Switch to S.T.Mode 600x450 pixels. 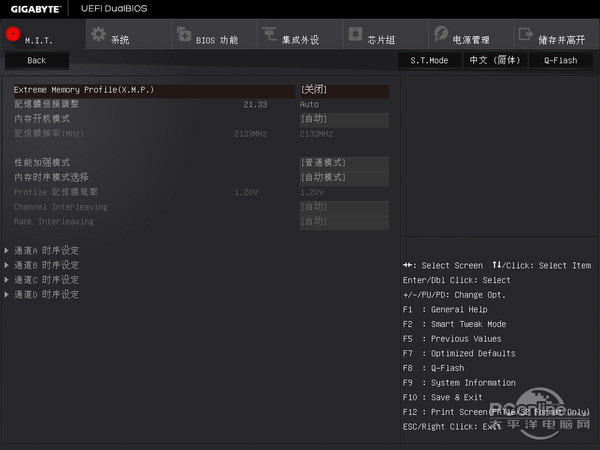(429, 60)
